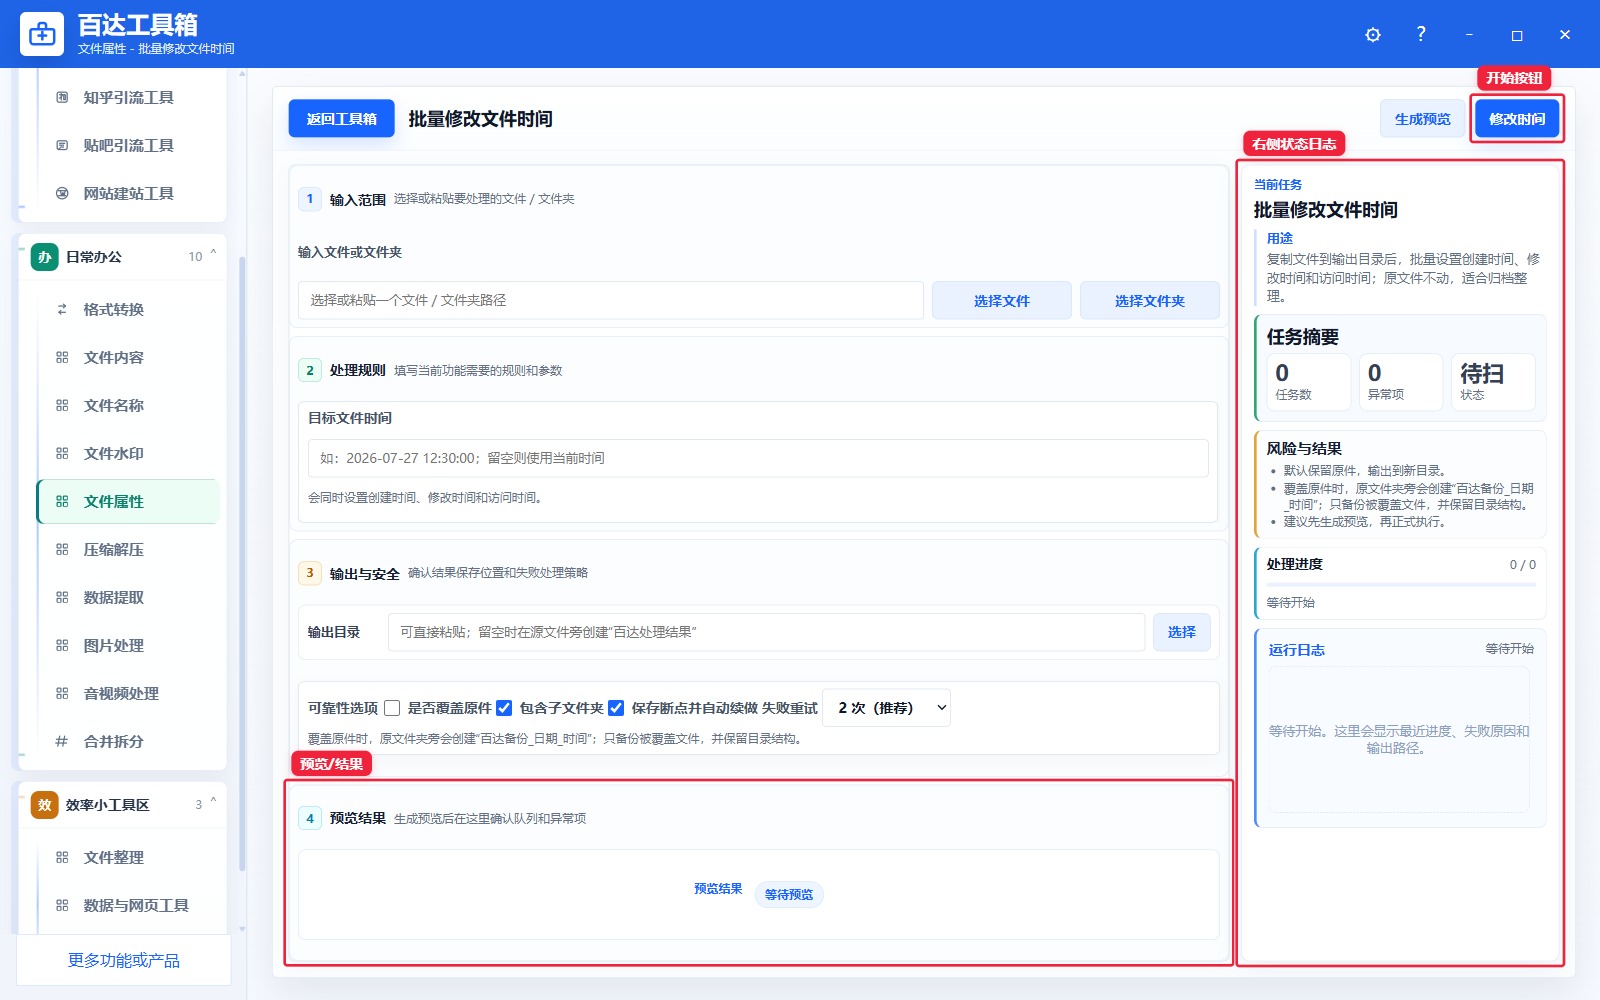Screen dimensions: 1600x1000
Task: Click the 知乎引流工具 sidebar icon
Action: point(62,97)
